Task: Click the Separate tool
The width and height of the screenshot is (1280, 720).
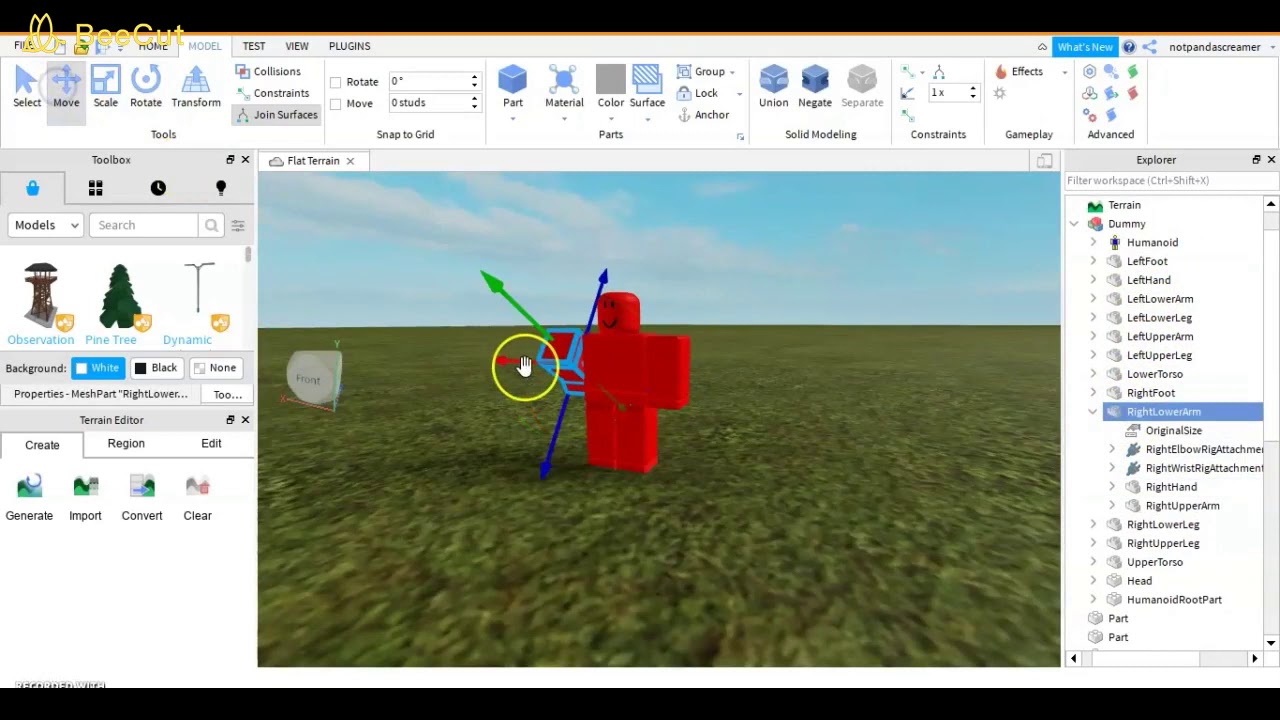Action: (x=862, y=87)
